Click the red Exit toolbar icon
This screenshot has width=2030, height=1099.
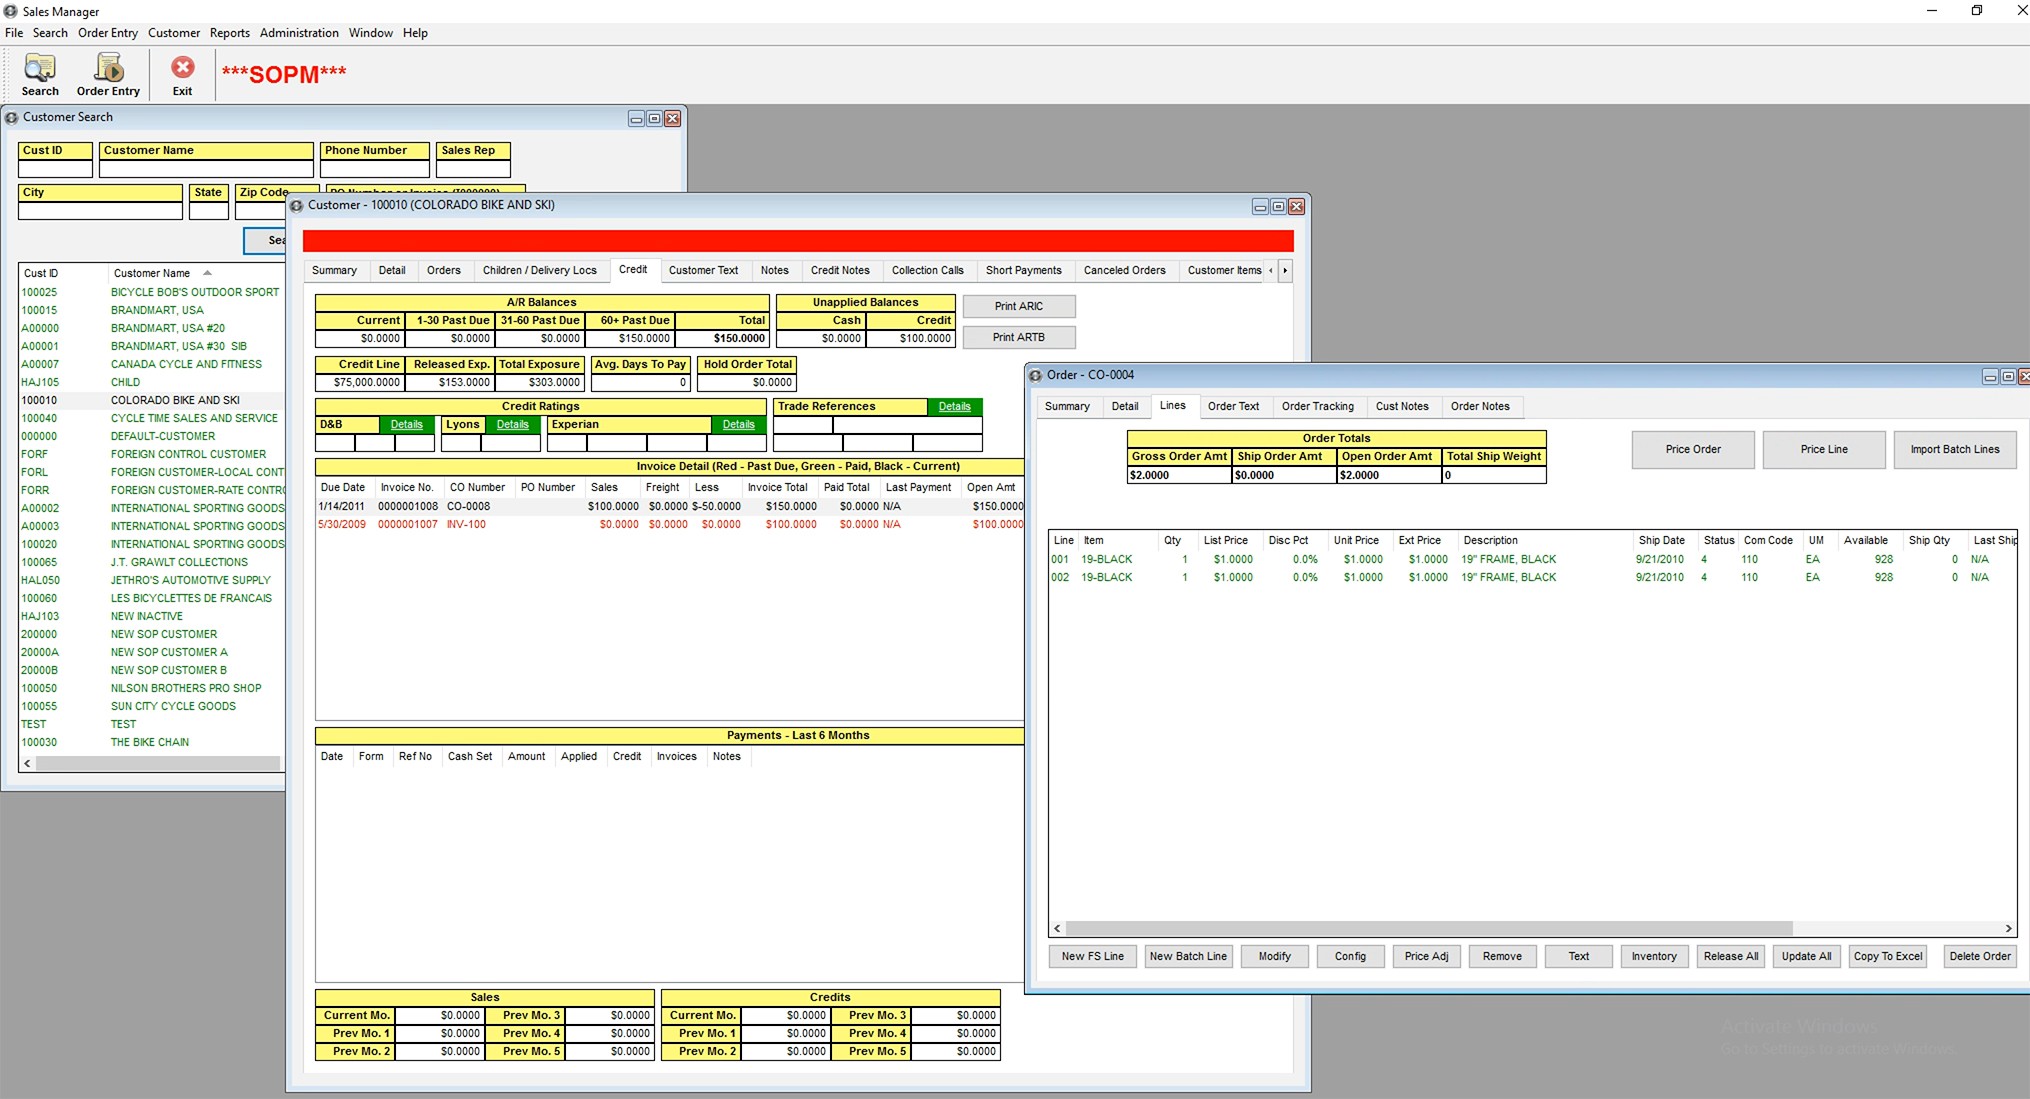182,74
